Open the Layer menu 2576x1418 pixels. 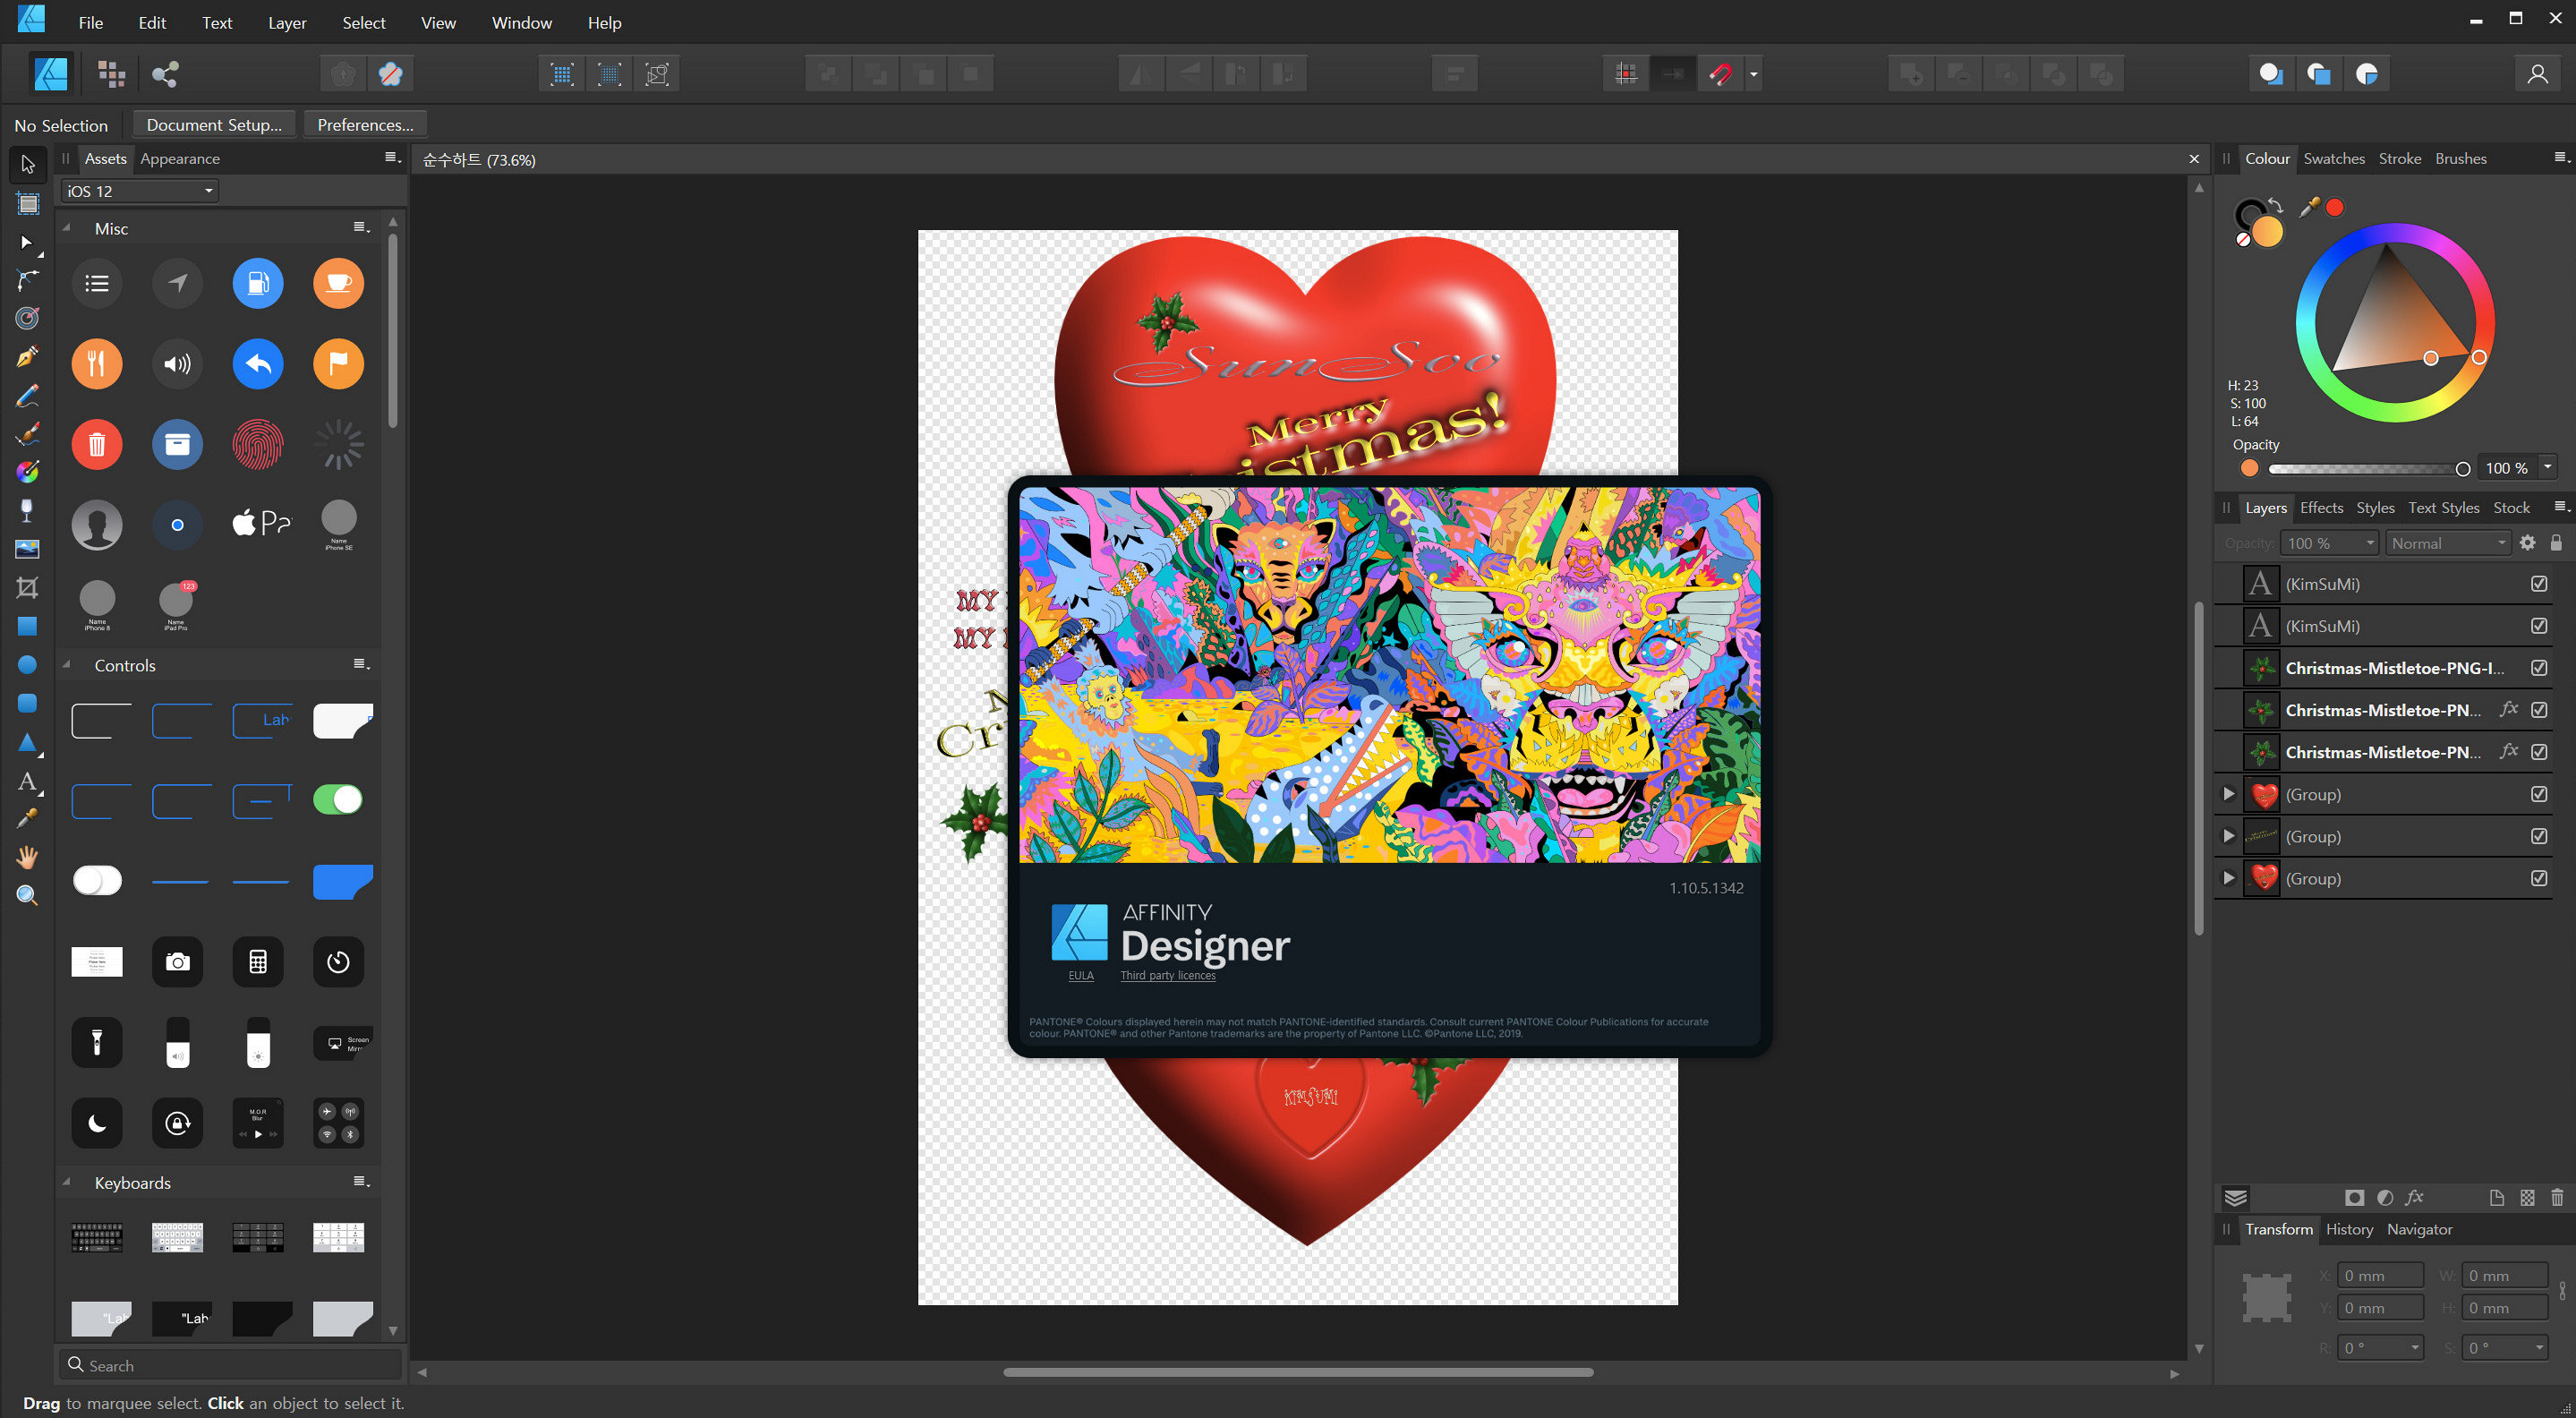point(286,22)
